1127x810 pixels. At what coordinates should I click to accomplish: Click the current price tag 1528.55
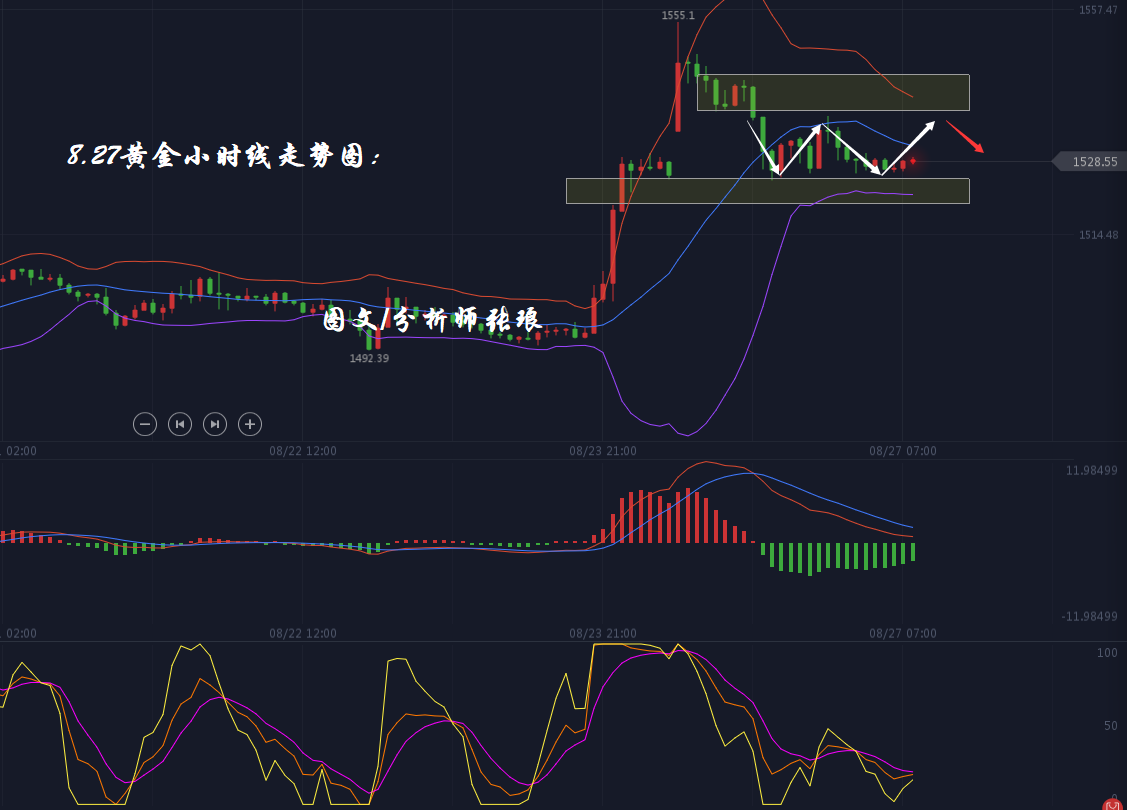1094,161
